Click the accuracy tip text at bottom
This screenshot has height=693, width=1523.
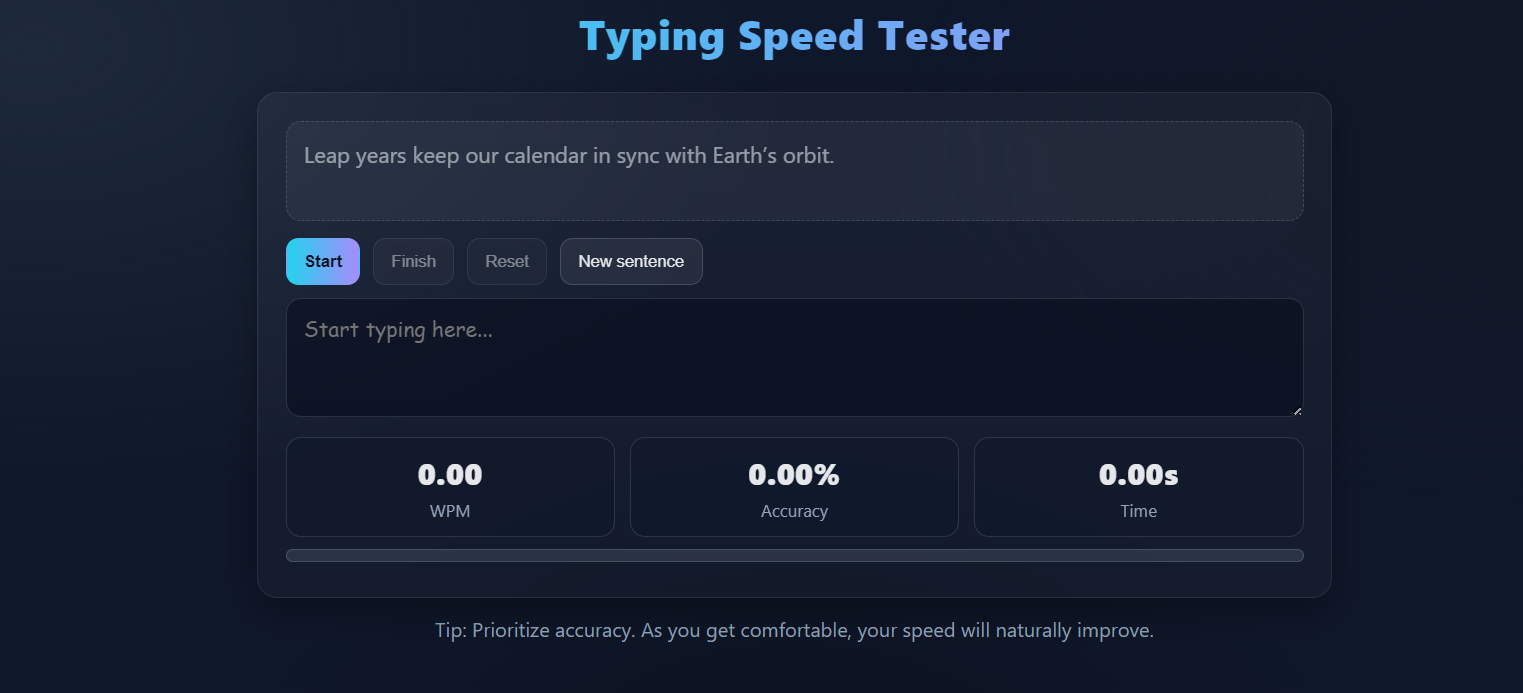click(x=794, y=630)
